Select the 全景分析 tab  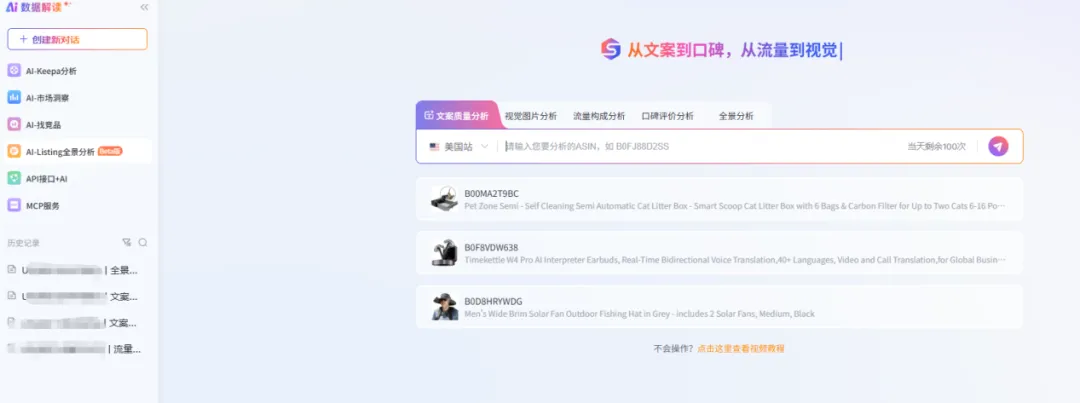coord(736,116)
